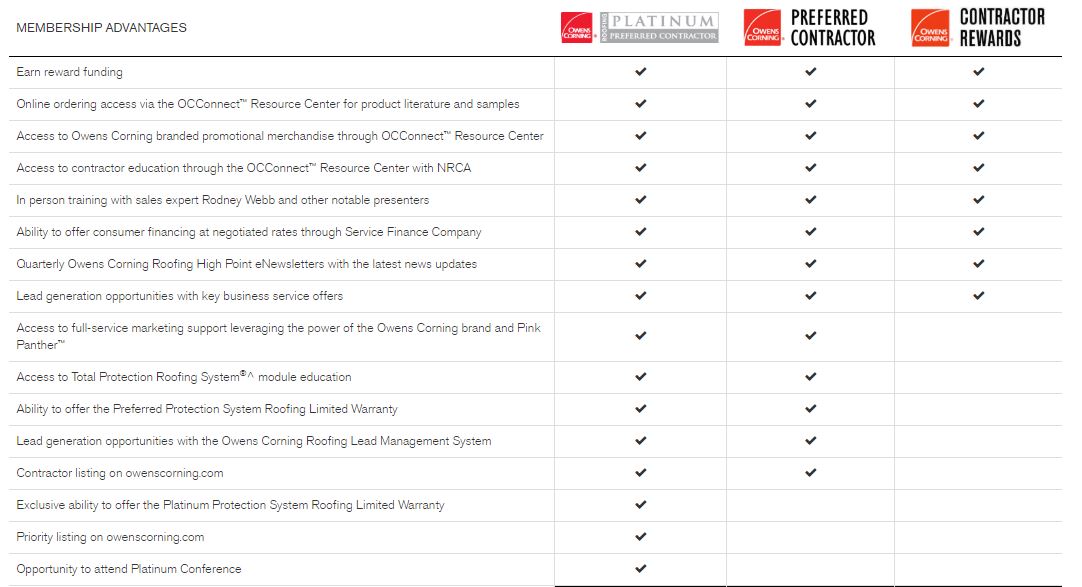This screenshot has width=1082, height=587.
Task: Click the Owens Corning Preferred Contractor logo
Action: click(810, 28)
